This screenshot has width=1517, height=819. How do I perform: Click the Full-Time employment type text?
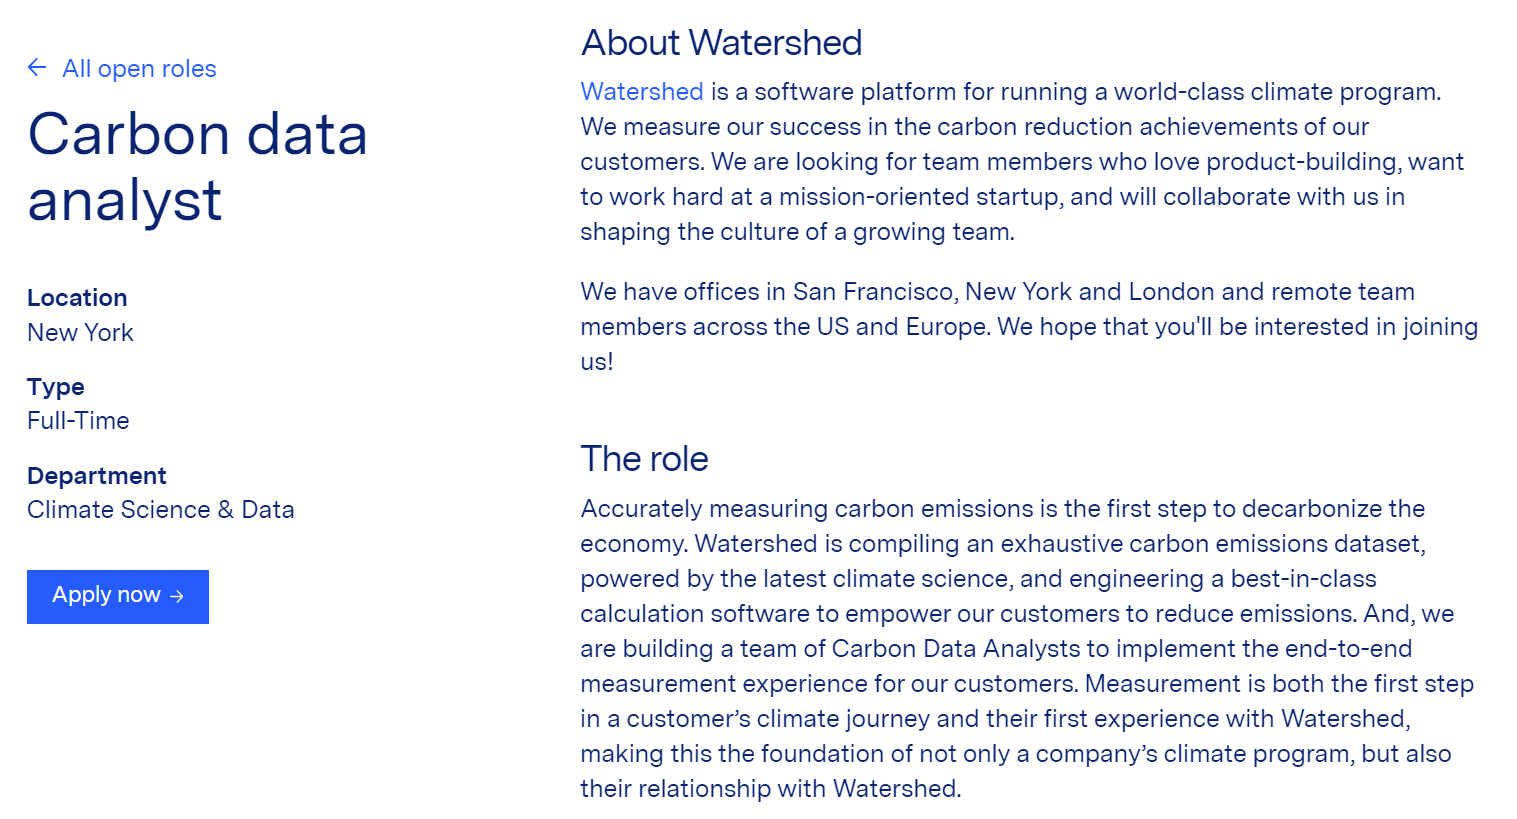pos(78,420)
